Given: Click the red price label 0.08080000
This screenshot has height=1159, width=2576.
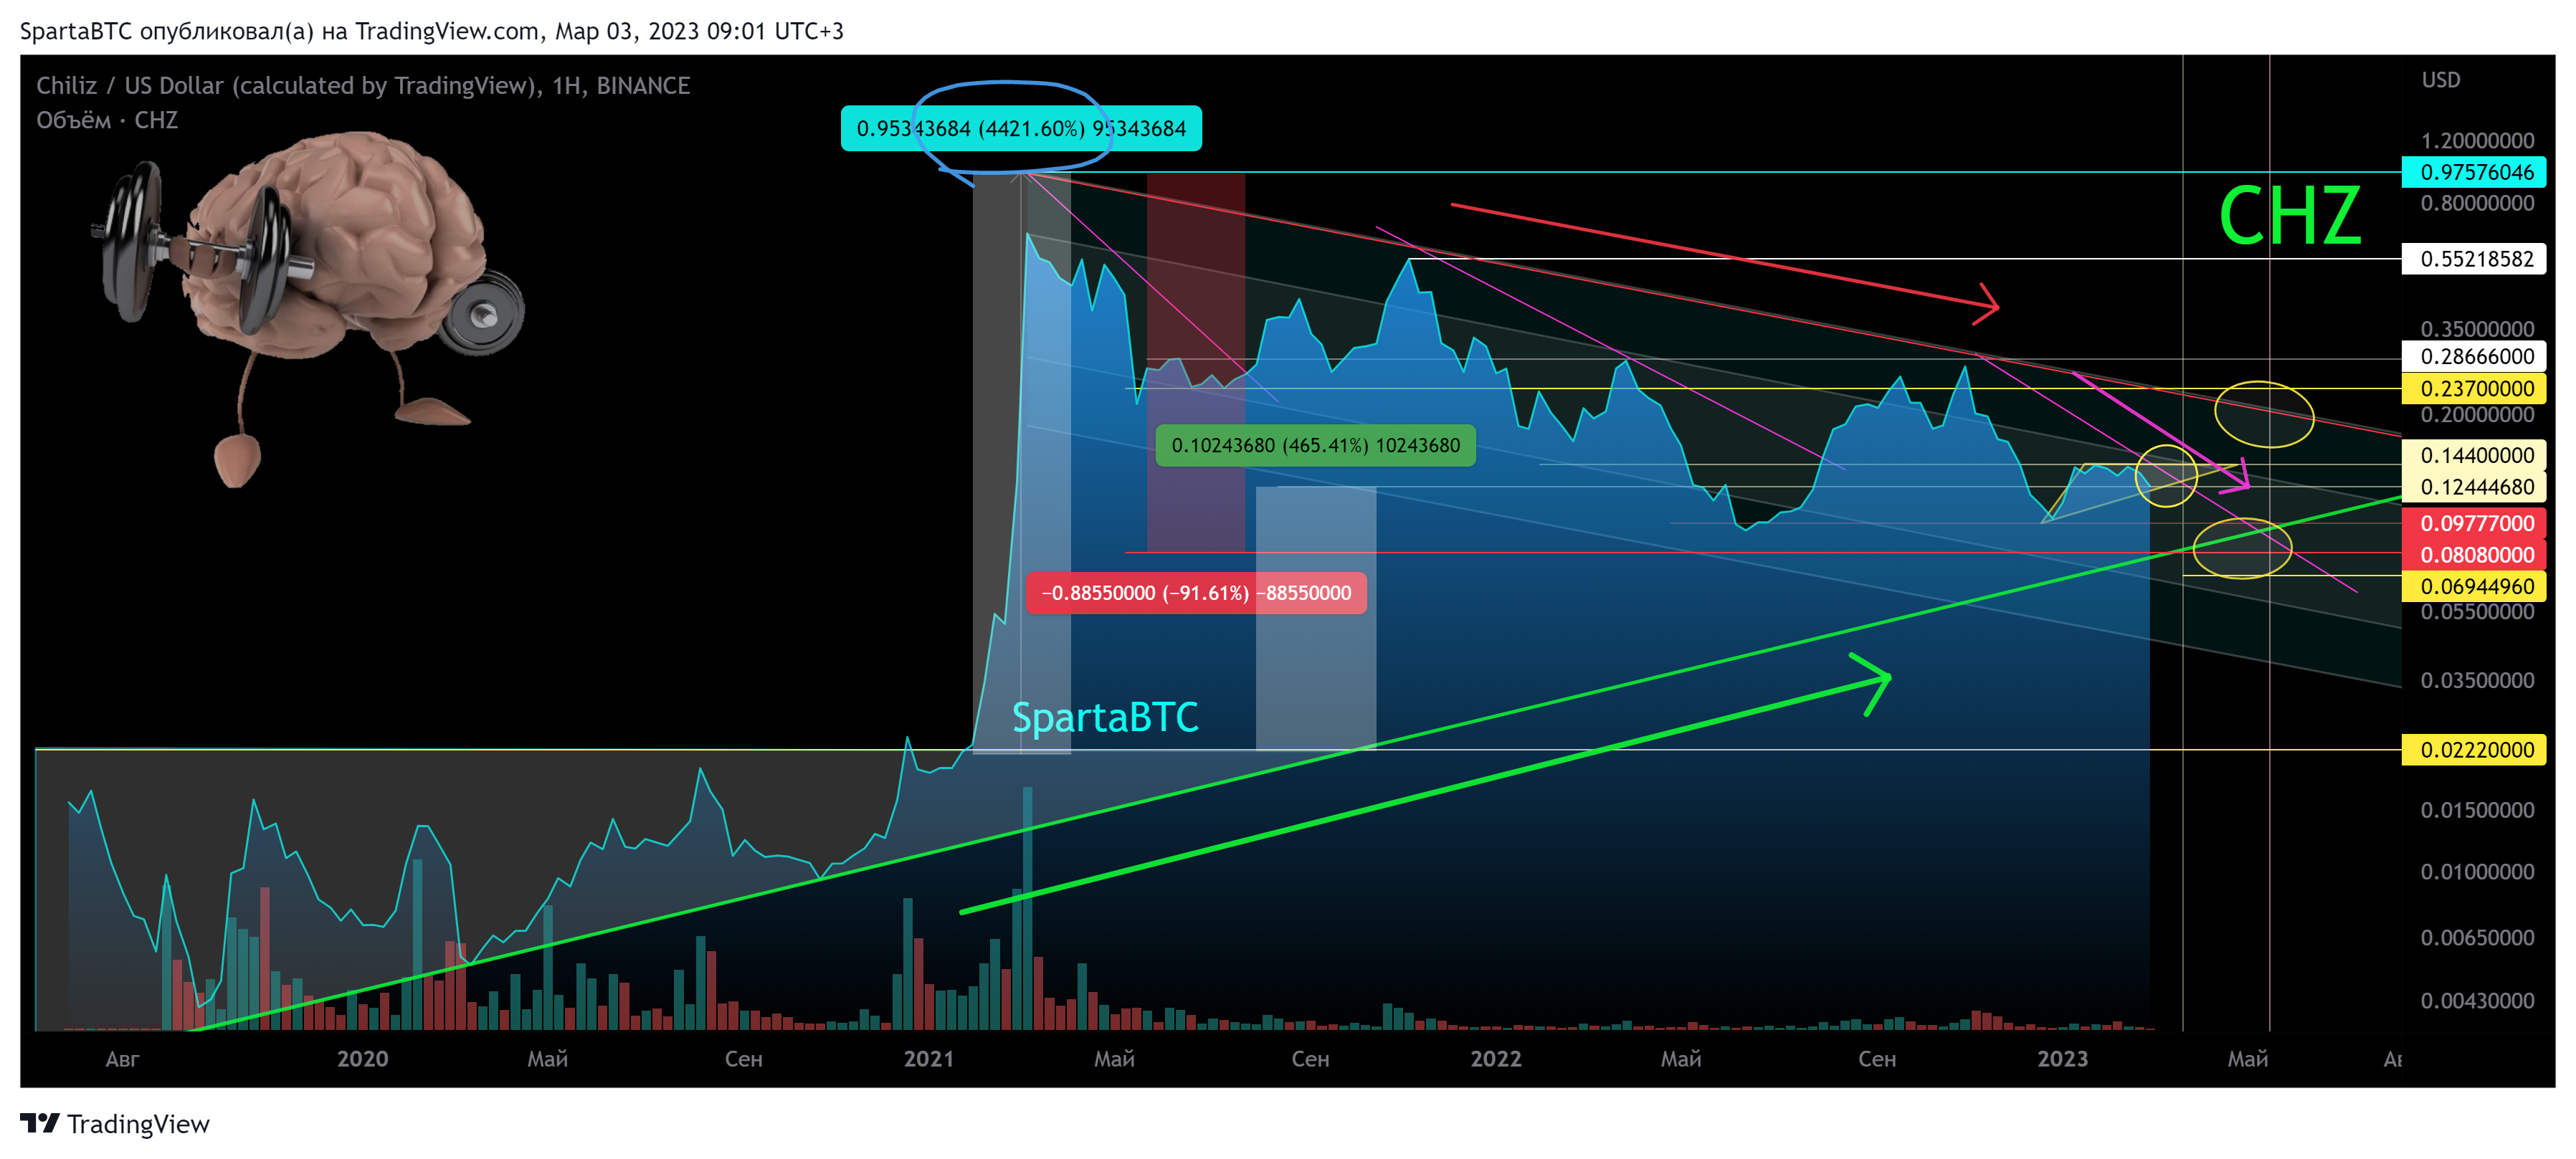Looking at the screenshot, I should (2474, 555).
